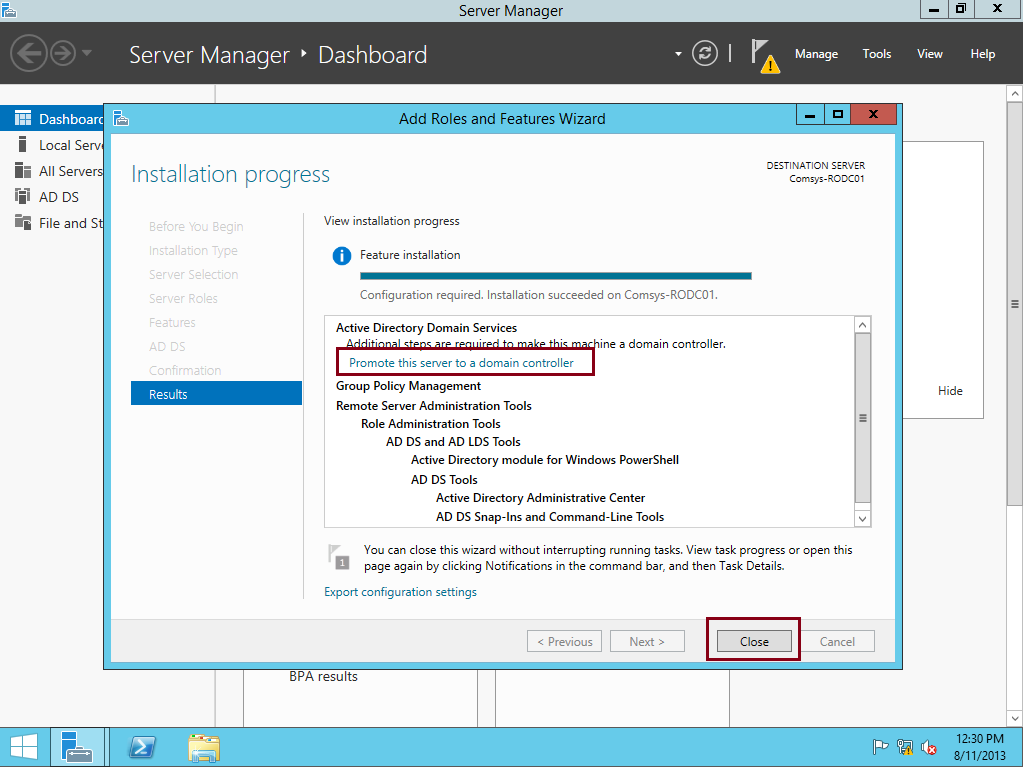This screenshot has width=1023, height=767.
Task: Click the feature installation progress bar
Action: (555, 276)
